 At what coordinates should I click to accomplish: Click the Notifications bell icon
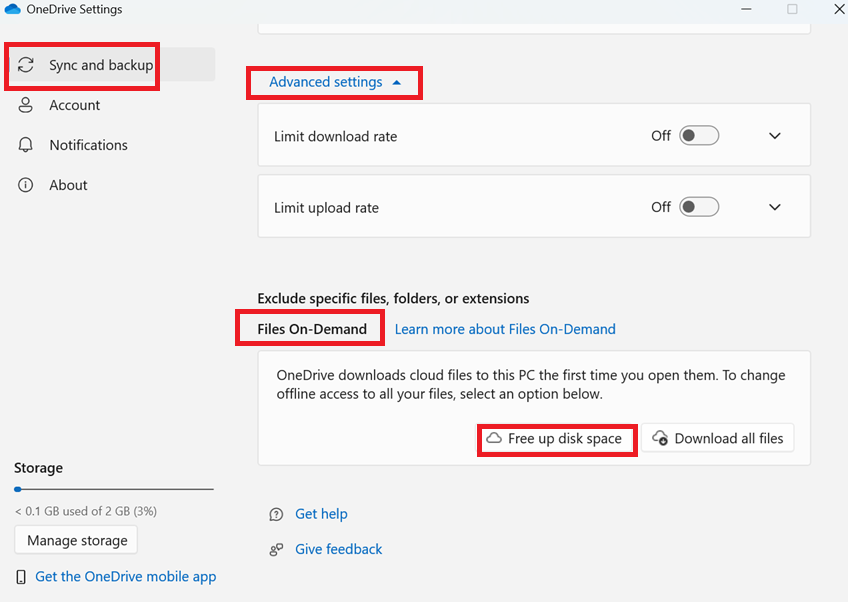pyautogui.click(x=25, y=145)
